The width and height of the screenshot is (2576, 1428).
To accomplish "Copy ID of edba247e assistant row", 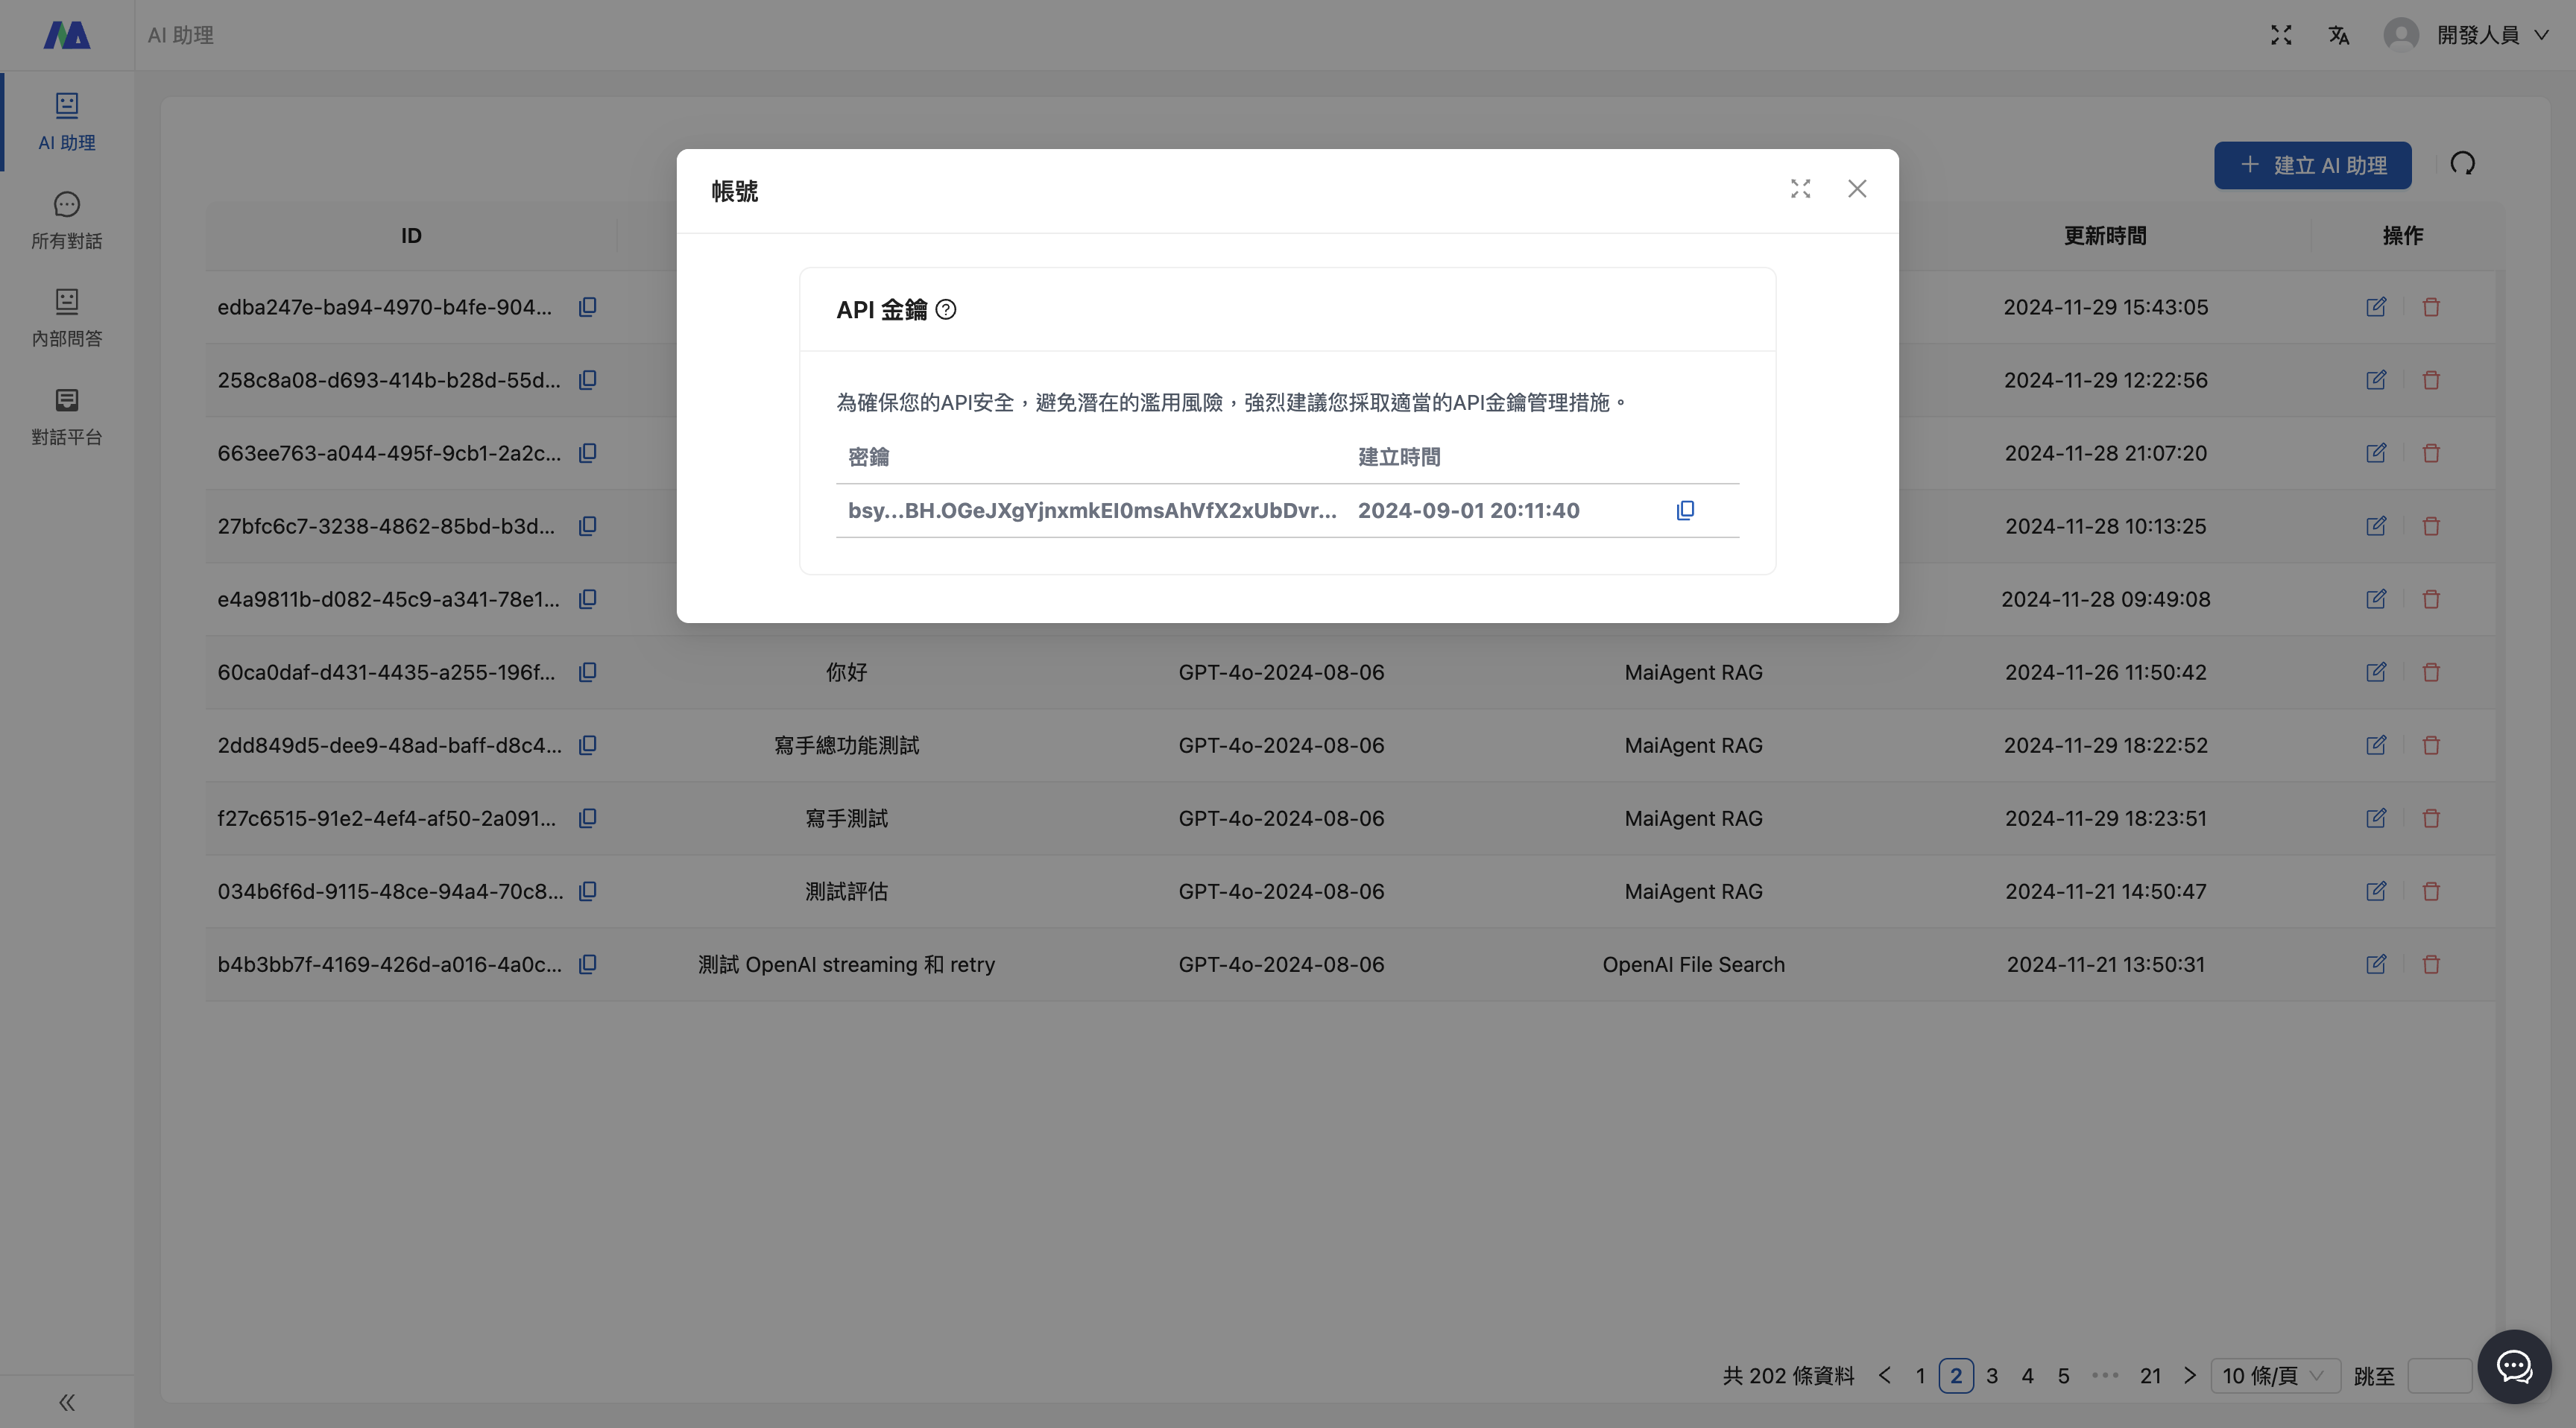I will 588,307.
